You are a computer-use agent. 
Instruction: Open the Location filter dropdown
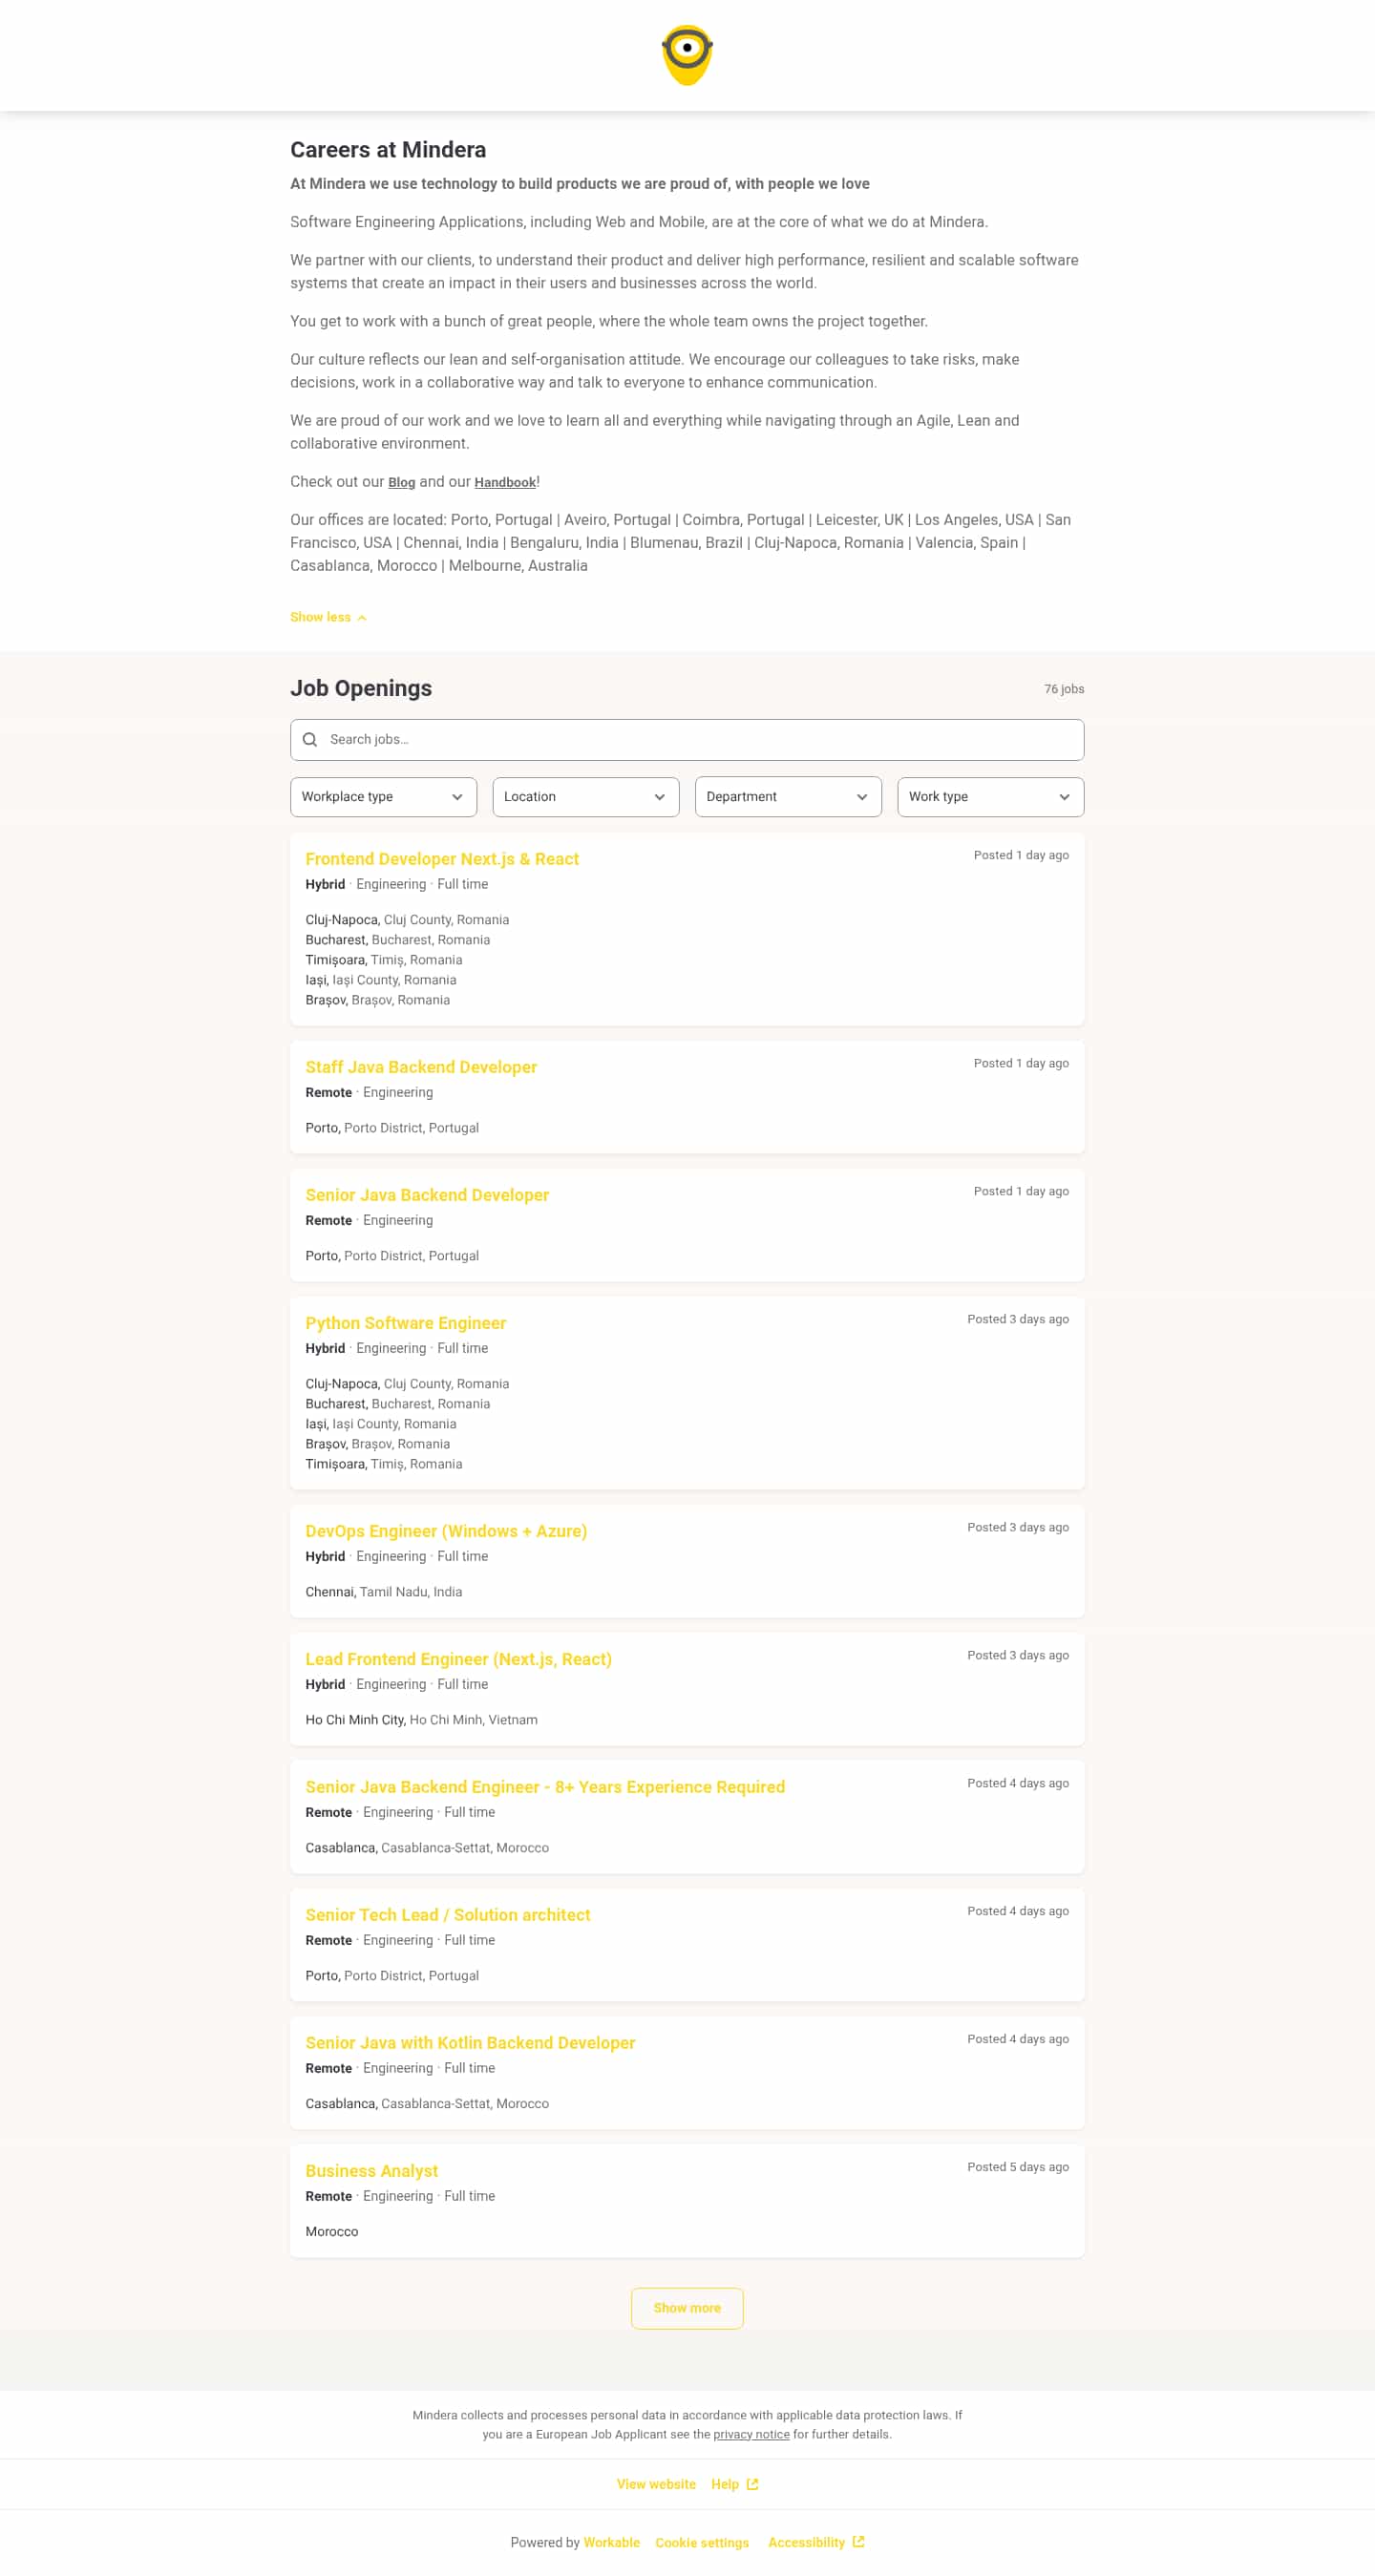click(x=585, y=797)
